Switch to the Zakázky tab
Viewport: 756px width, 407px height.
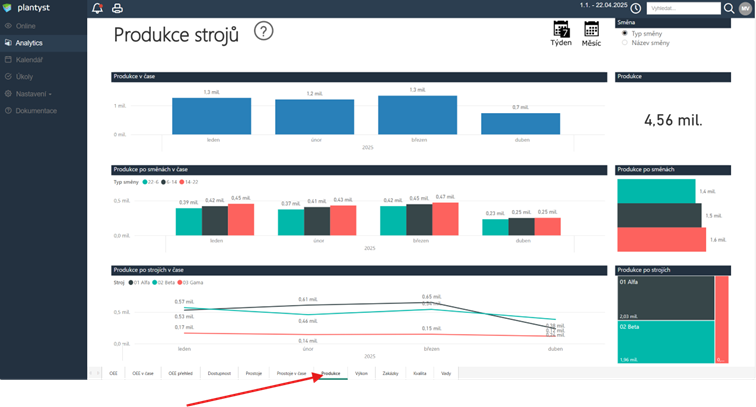point(391,373)
